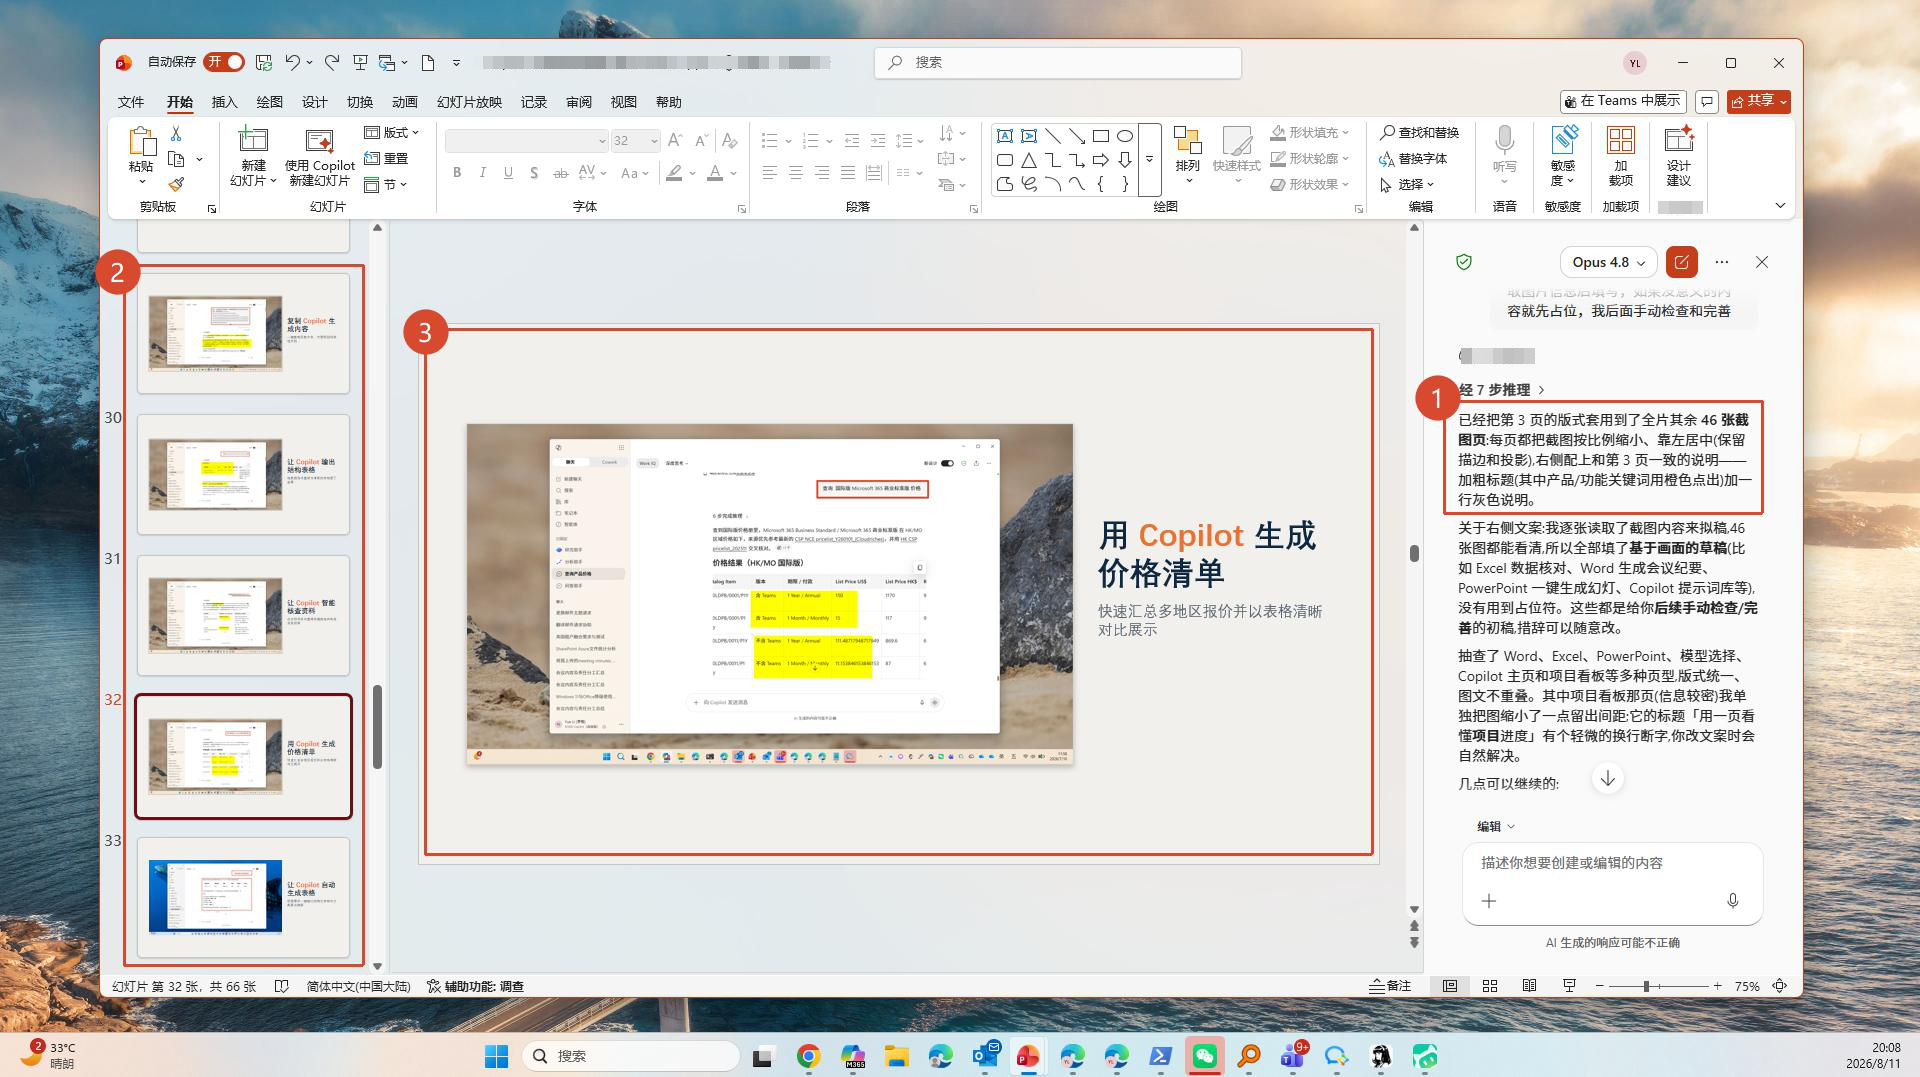Switch to the 动画 tab
The width and height of the screenshot is (1920, 1077).
405,102
